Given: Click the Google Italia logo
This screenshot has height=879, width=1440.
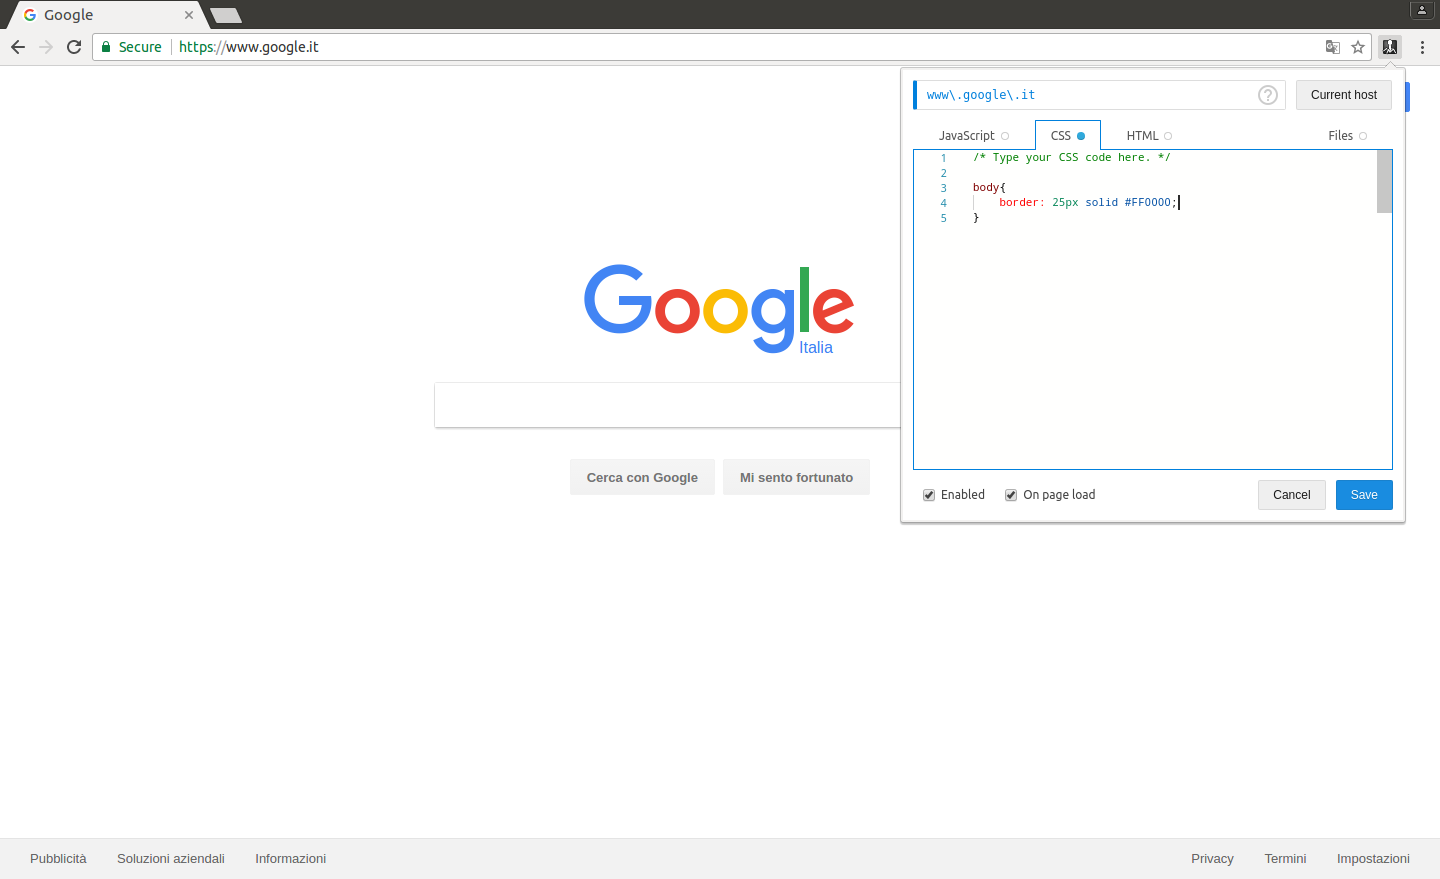Looking at the screenshot, I should click(x=719, y=309).
